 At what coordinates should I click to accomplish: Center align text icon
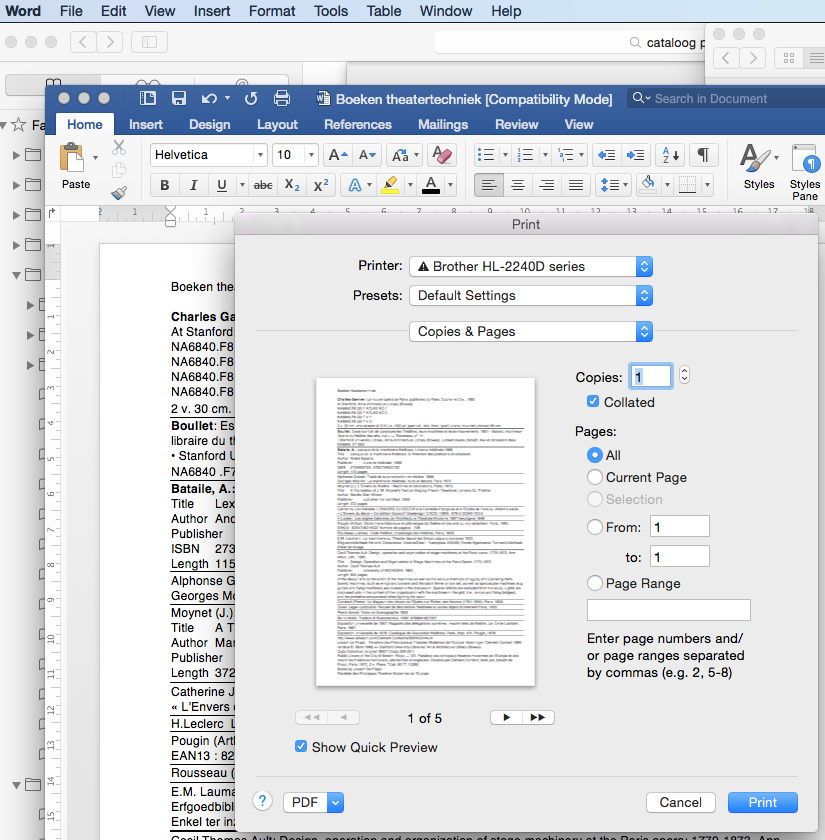517,185
